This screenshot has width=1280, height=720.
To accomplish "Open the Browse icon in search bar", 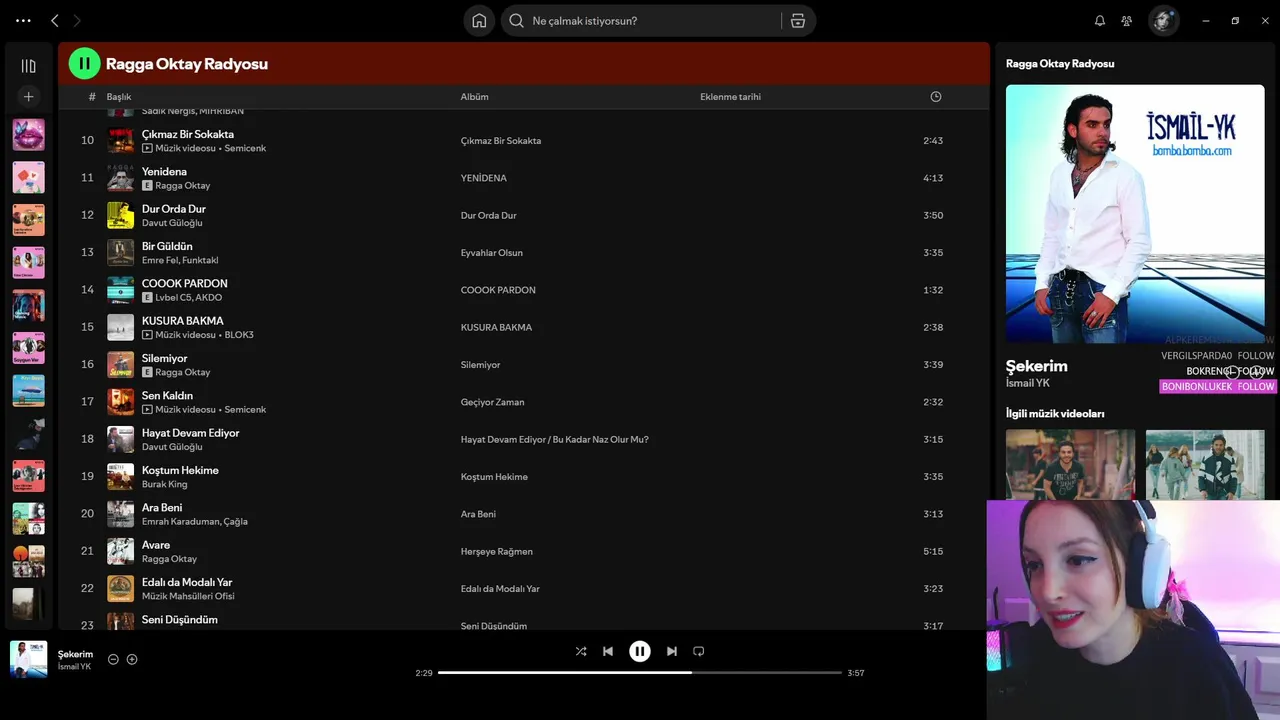I will point(798,20).
